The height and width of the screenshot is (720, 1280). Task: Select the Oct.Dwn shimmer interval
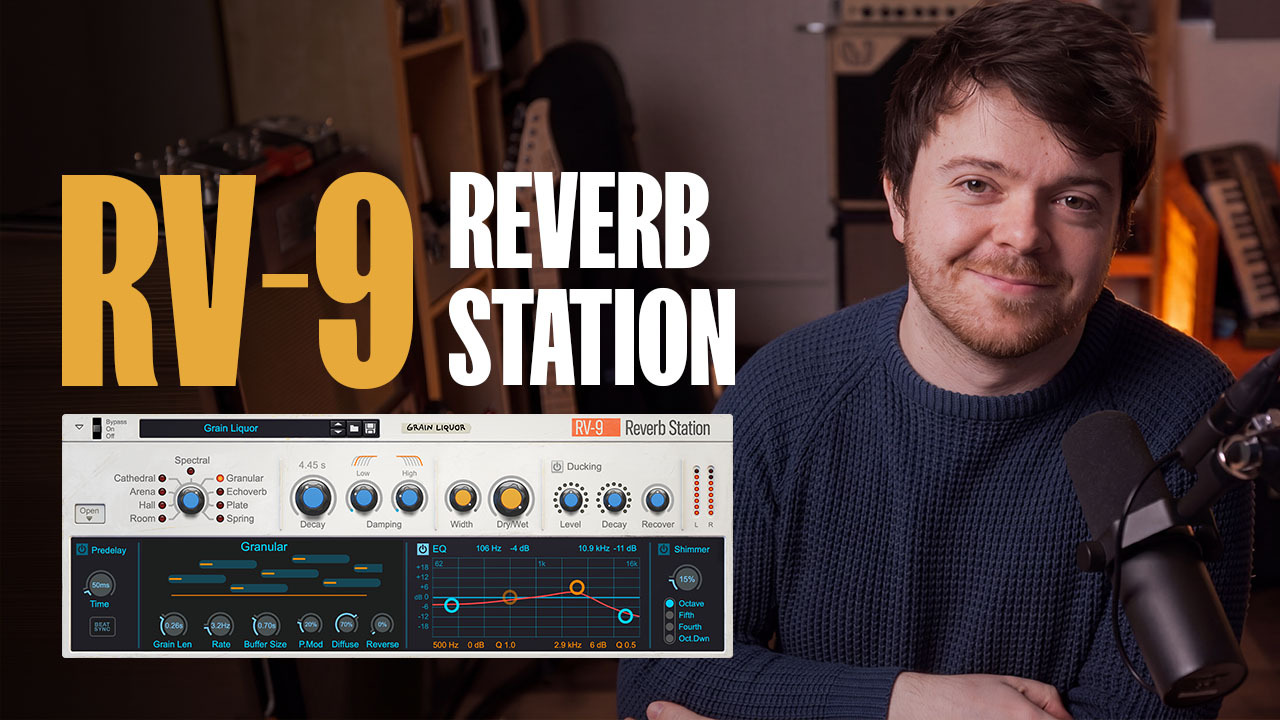coord(670,638)
